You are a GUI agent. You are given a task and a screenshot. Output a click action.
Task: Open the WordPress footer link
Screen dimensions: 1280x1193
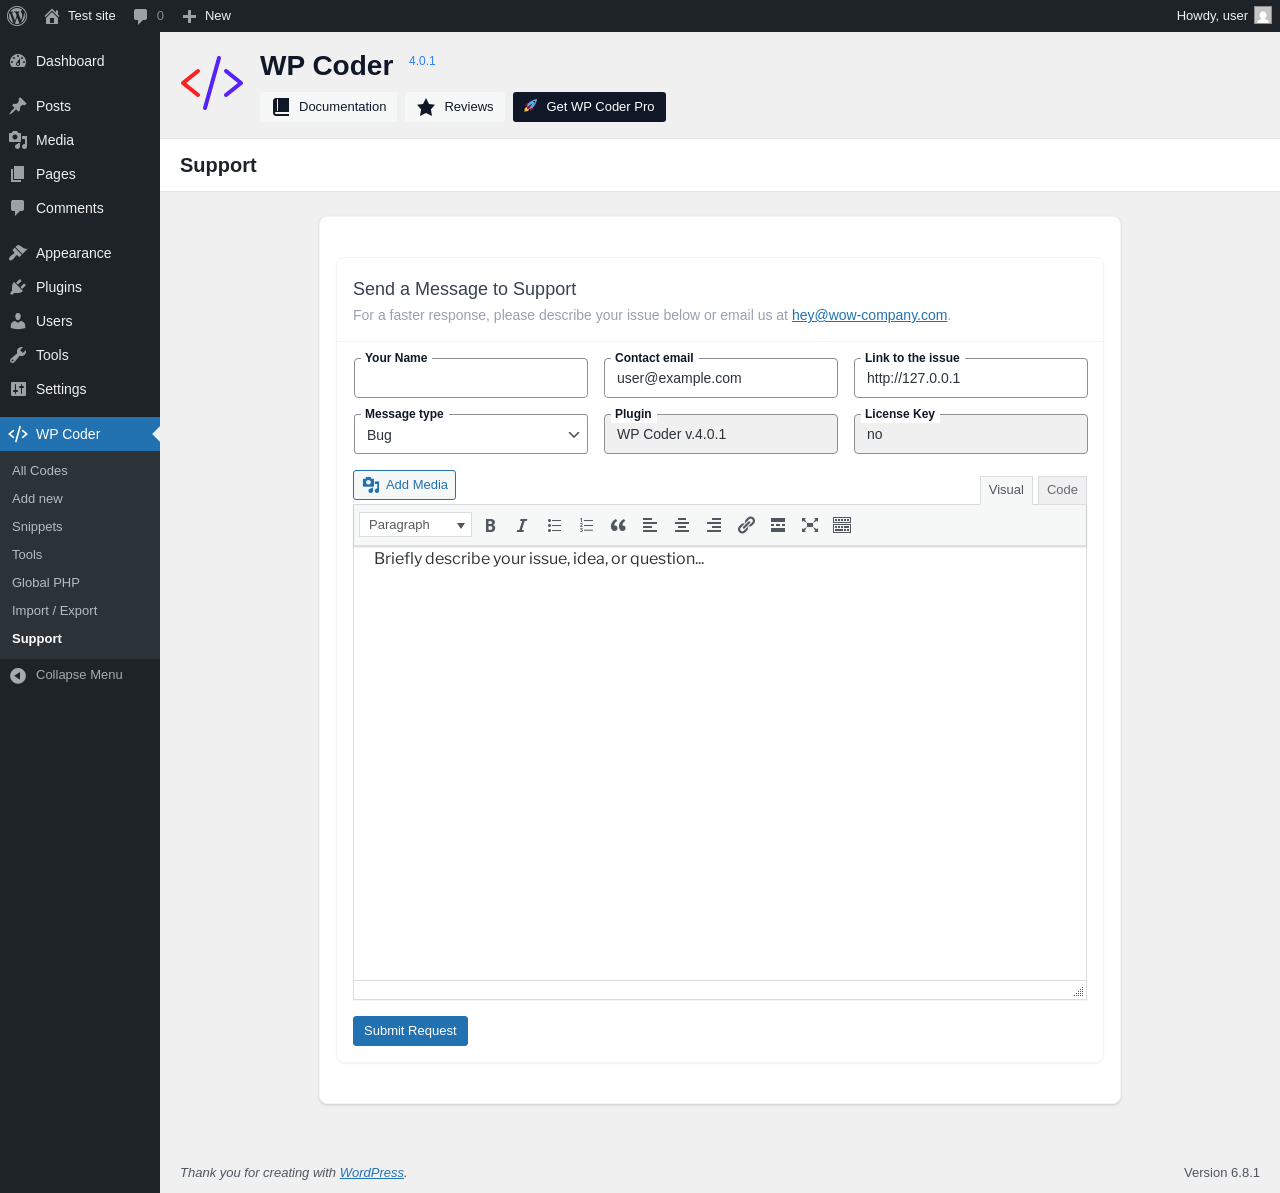pos(372,1173)
